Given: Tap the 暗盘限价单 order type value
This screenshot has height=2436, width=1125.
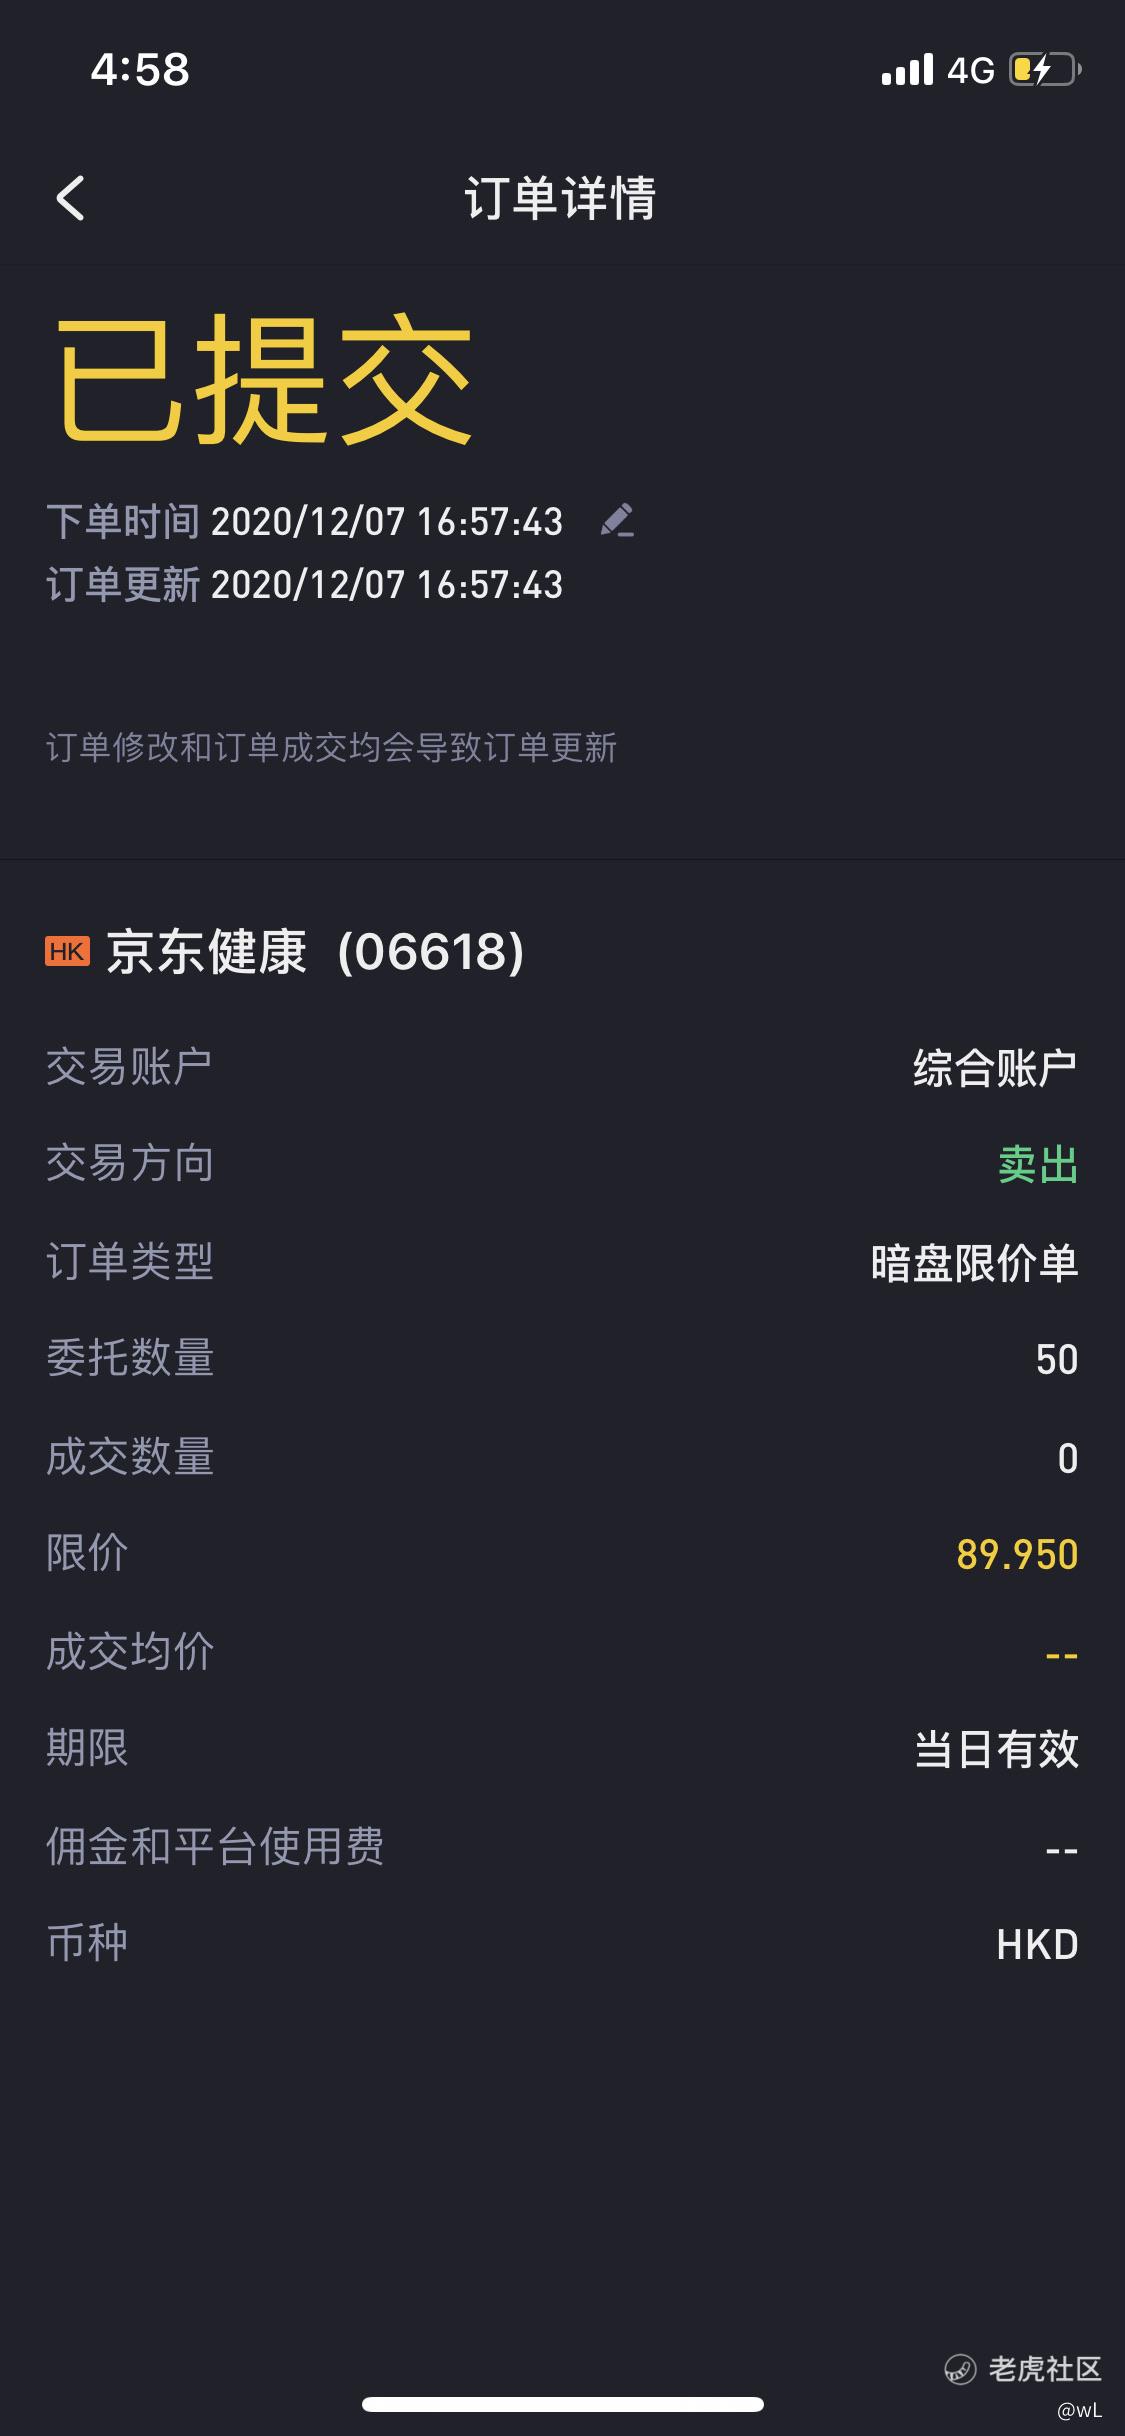Looking at the screenshot, I should (974, 1263).
